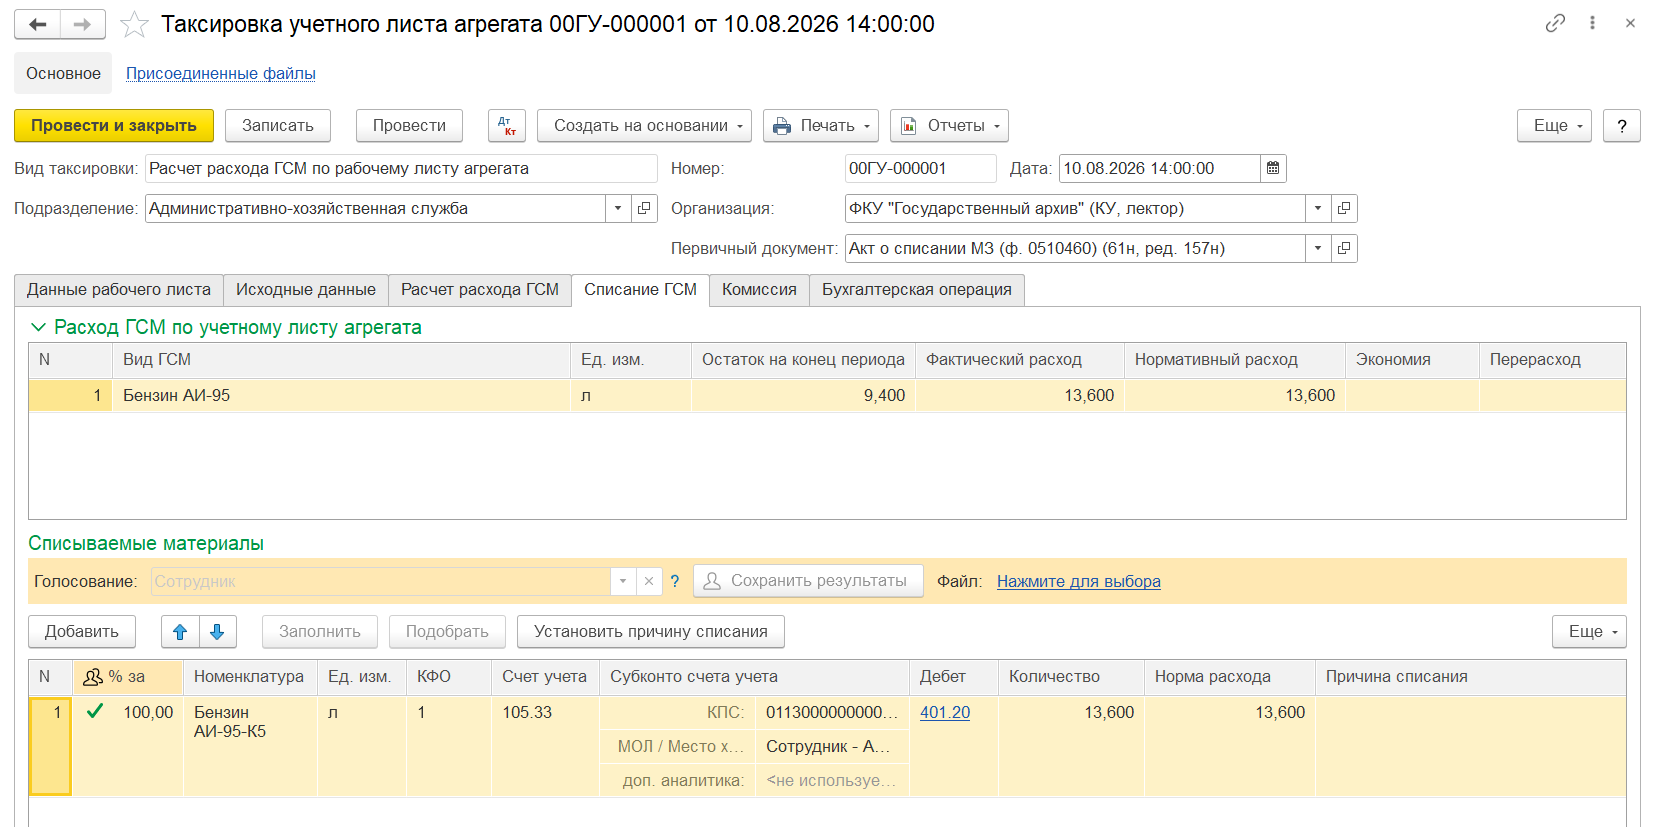Click Провести и закрыть button
The width and height of the screenshot is (1657, 827).
(x=114, y=126)
